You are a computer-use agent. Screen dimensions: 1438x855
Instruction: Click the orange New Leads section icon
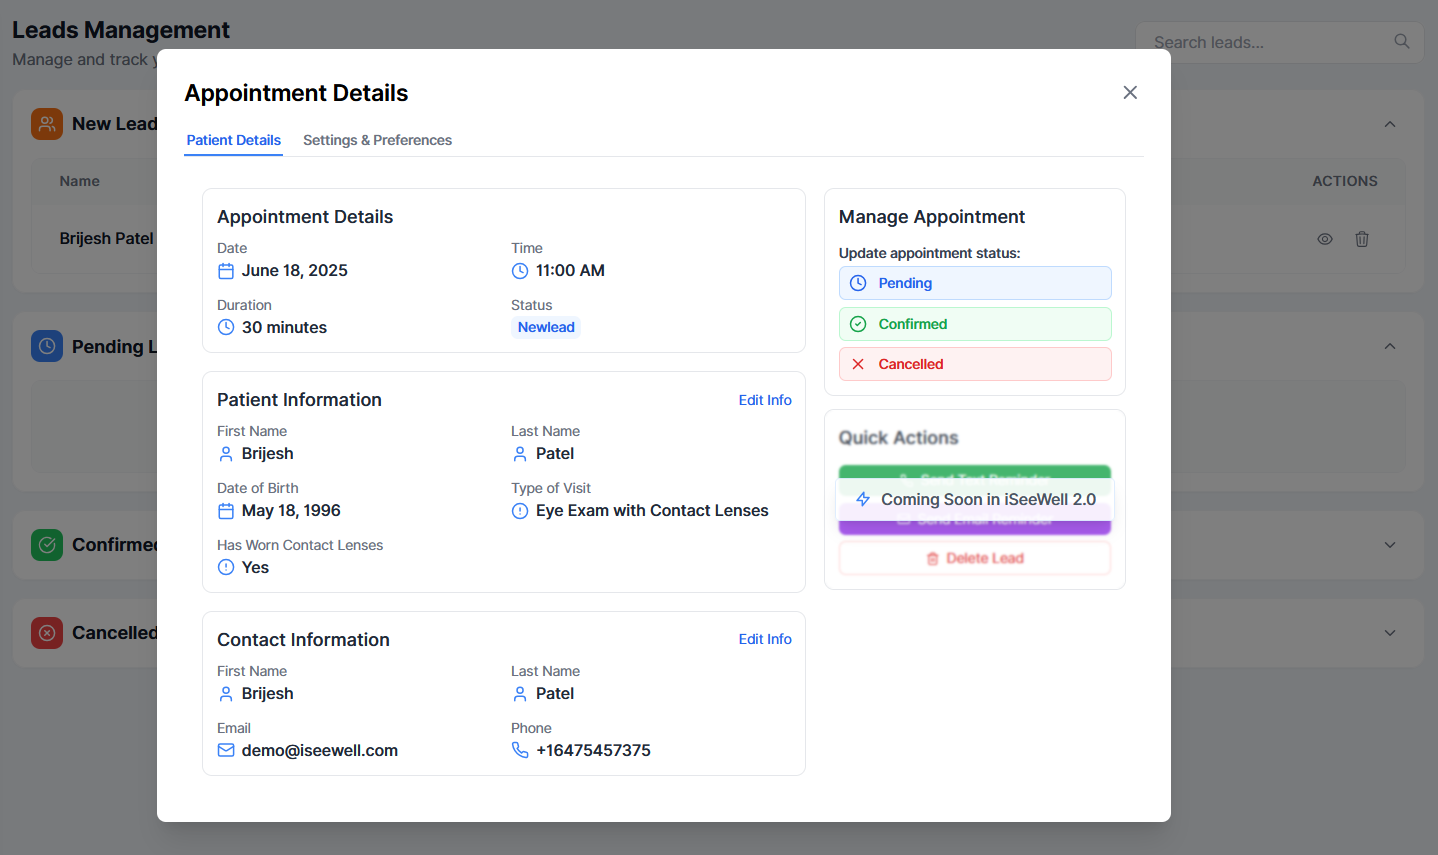click(x=47, y=124)
